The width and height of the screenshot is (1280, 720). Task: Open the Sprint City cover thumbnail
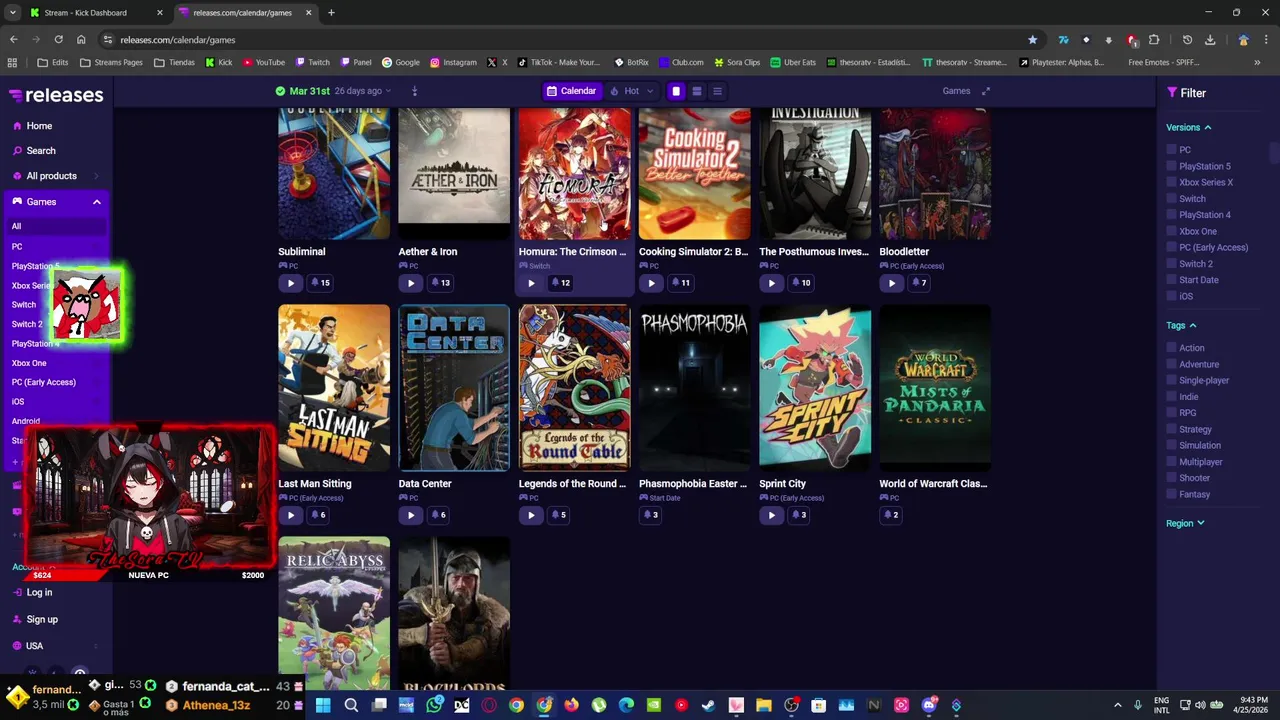(815, 387)
